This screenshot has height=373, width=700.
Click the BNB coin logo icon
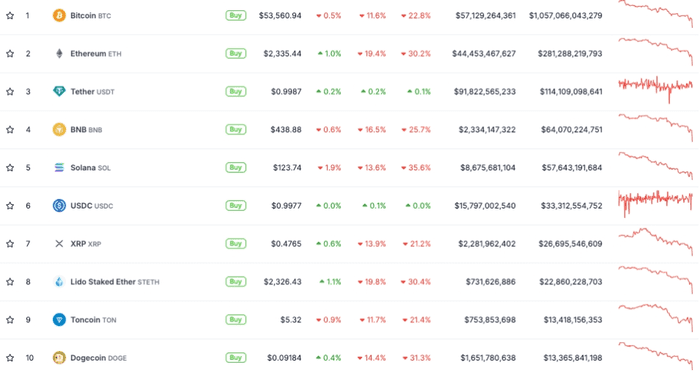pos(59,129)
